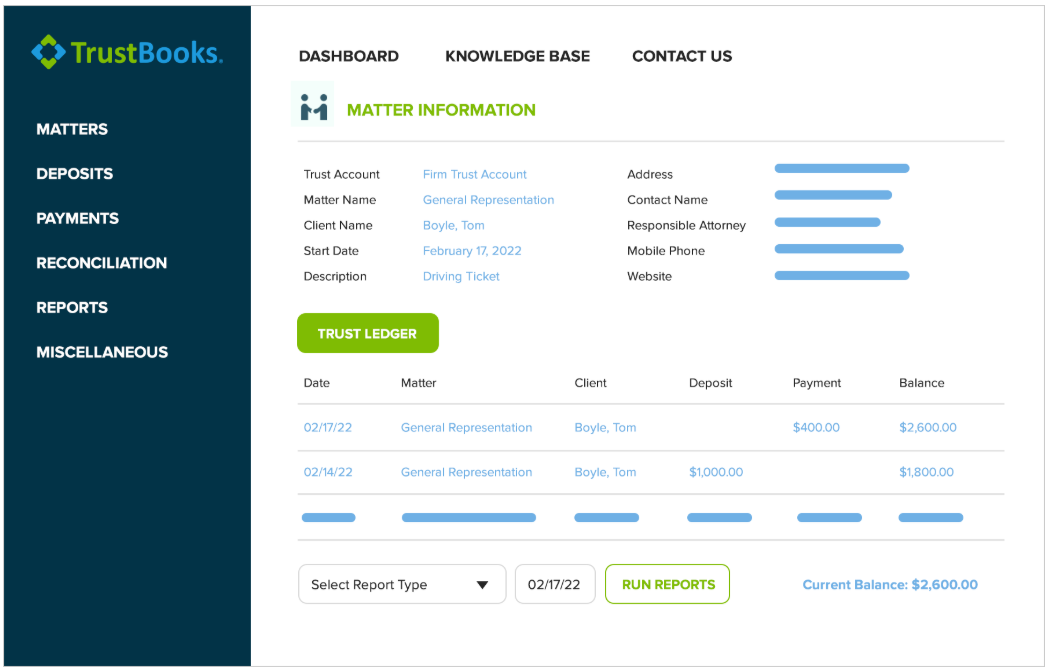This screenshot has width=1049, height=670.
Task: Click the TrustBooks logo
Action: [x=127, y=52]
